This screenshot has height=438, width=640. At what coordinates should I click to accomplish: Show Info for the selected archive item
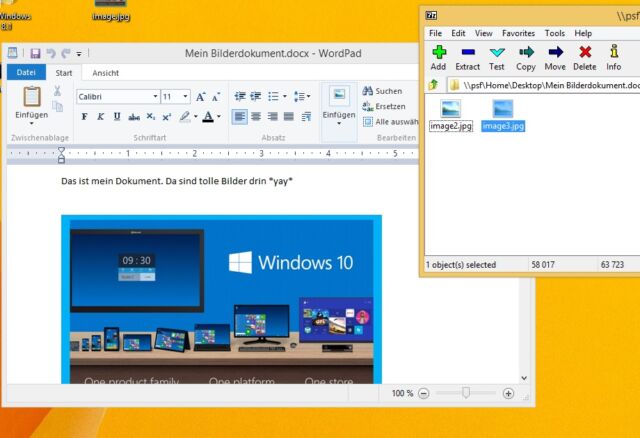pos(613,57)
